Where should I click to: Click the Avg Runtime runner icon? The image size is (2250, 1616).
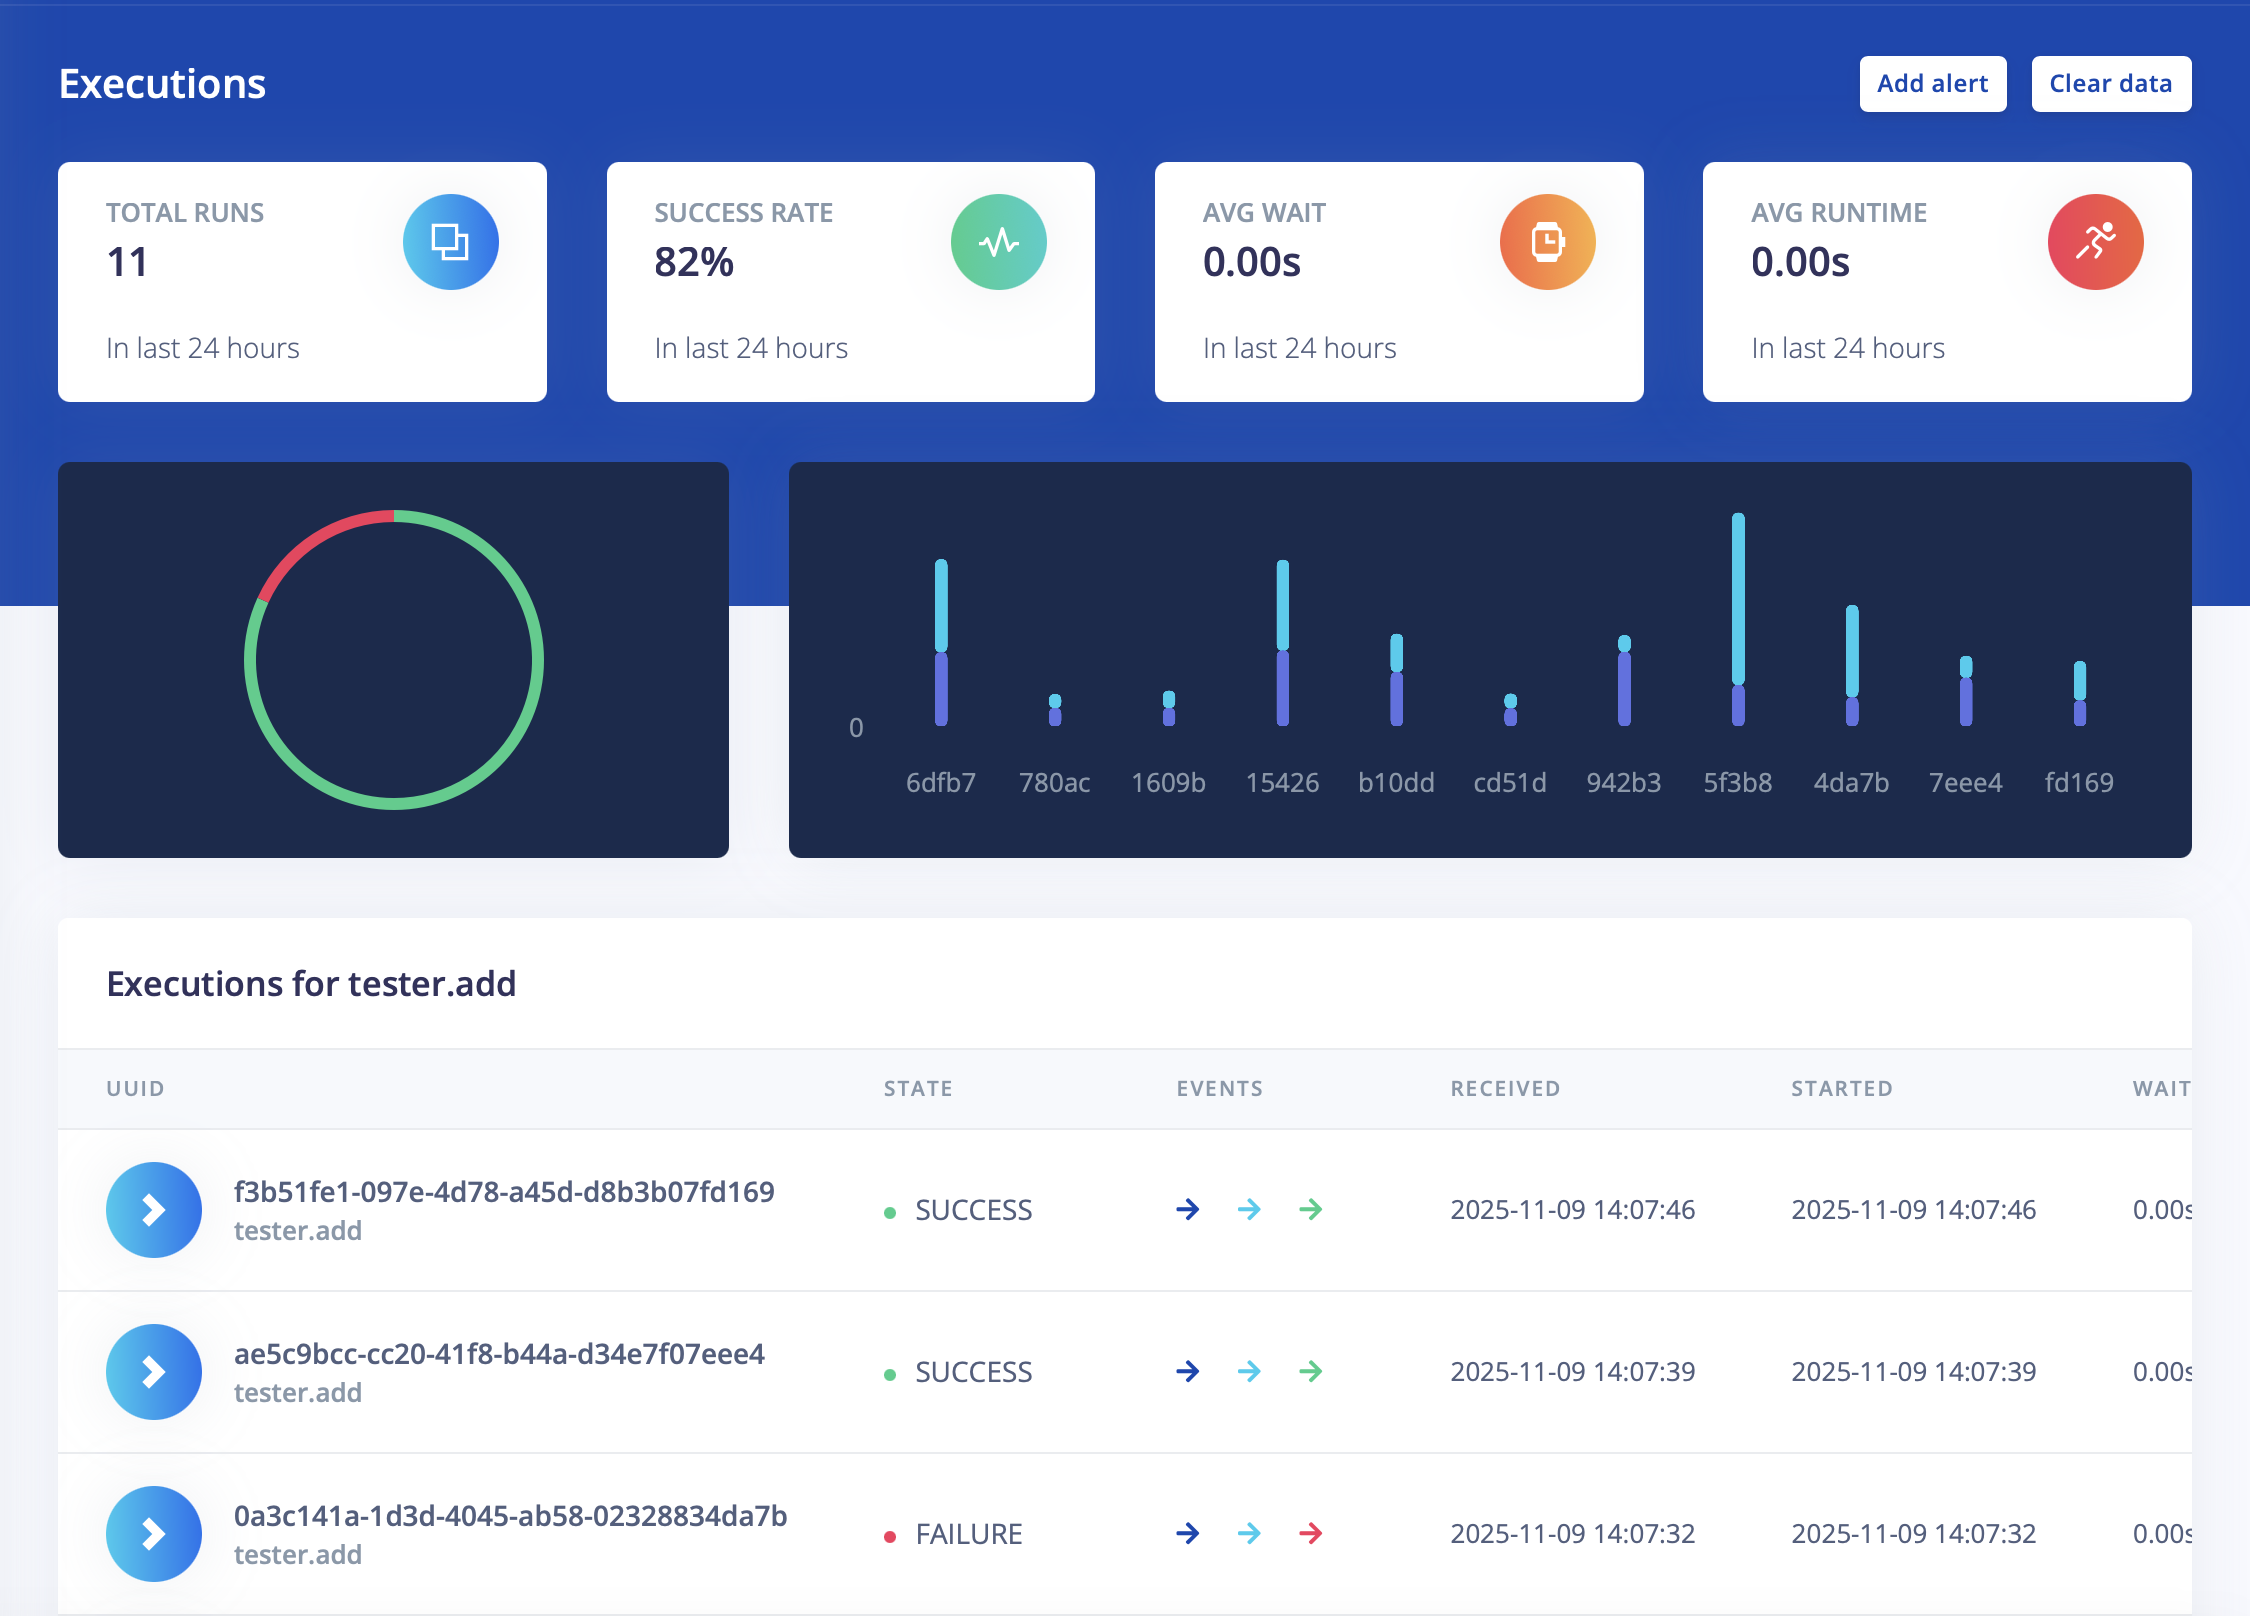pyautogui.click(x=2095, y=242)
